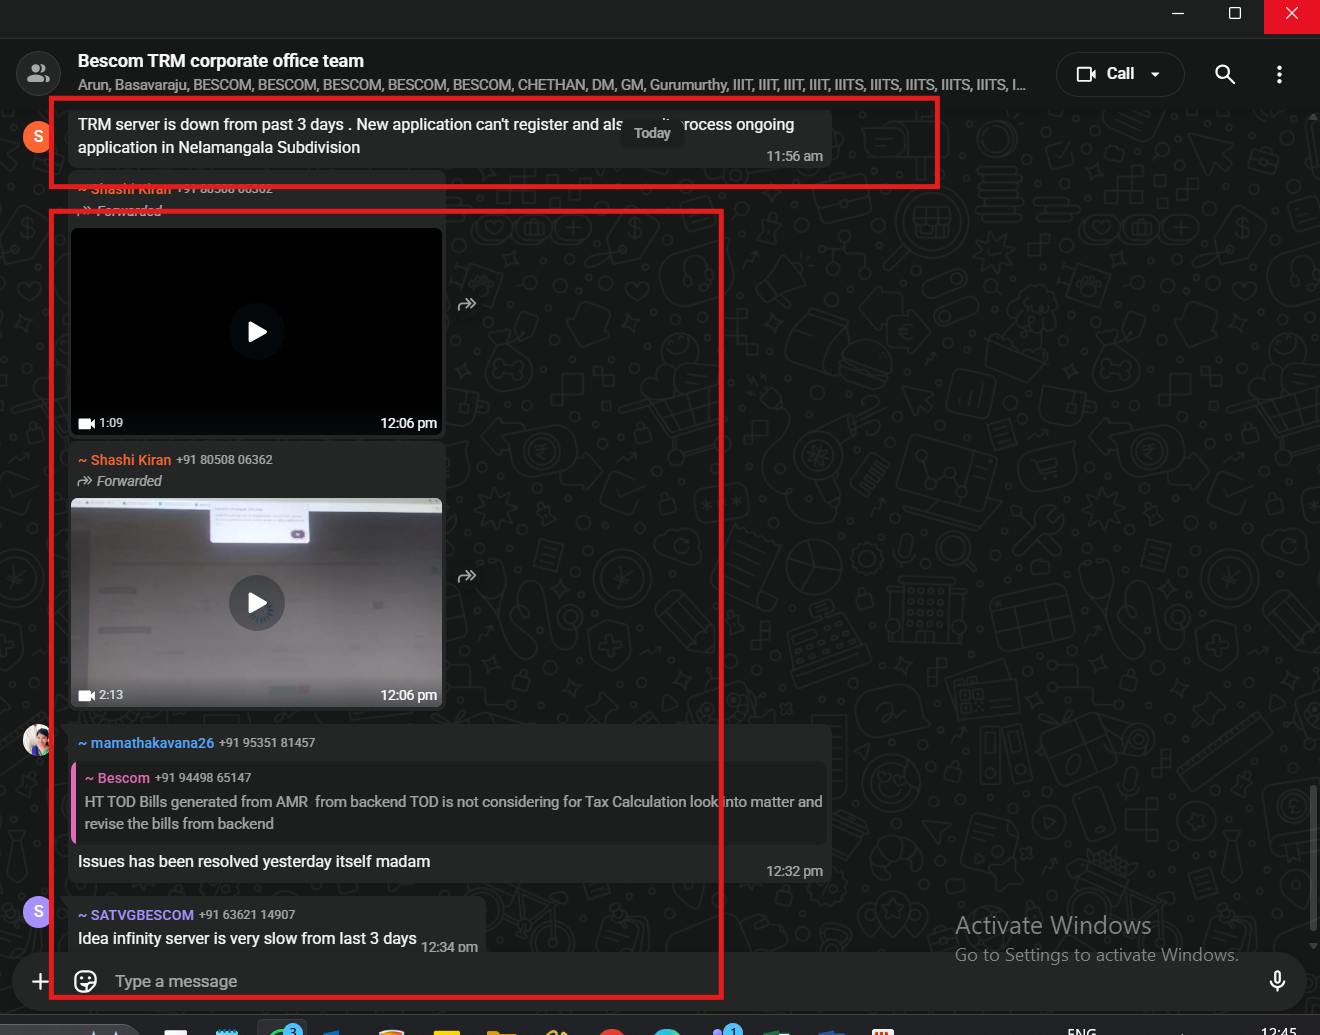This screenshot has width=1320, height=1035.
Task: Start a video call with Call button
Action: [1106, 74]
